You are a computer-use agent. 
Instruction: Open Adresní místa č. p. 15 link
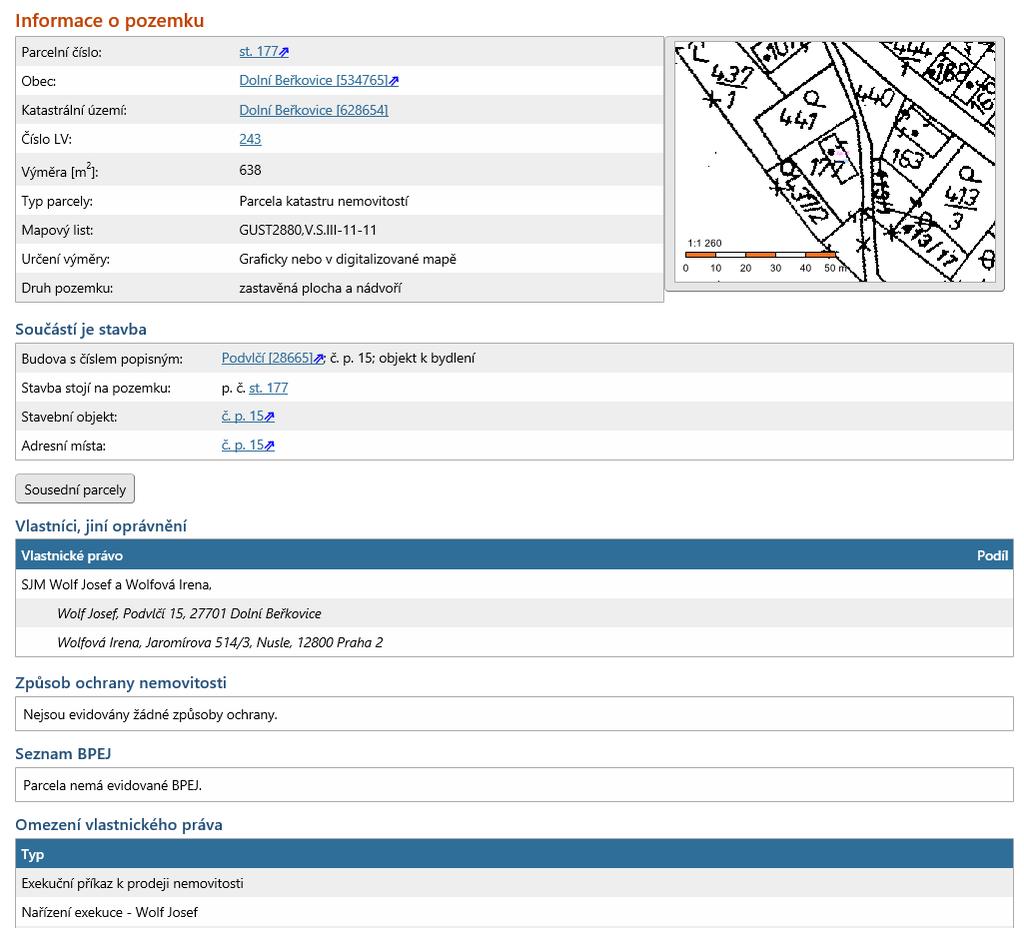242,445
